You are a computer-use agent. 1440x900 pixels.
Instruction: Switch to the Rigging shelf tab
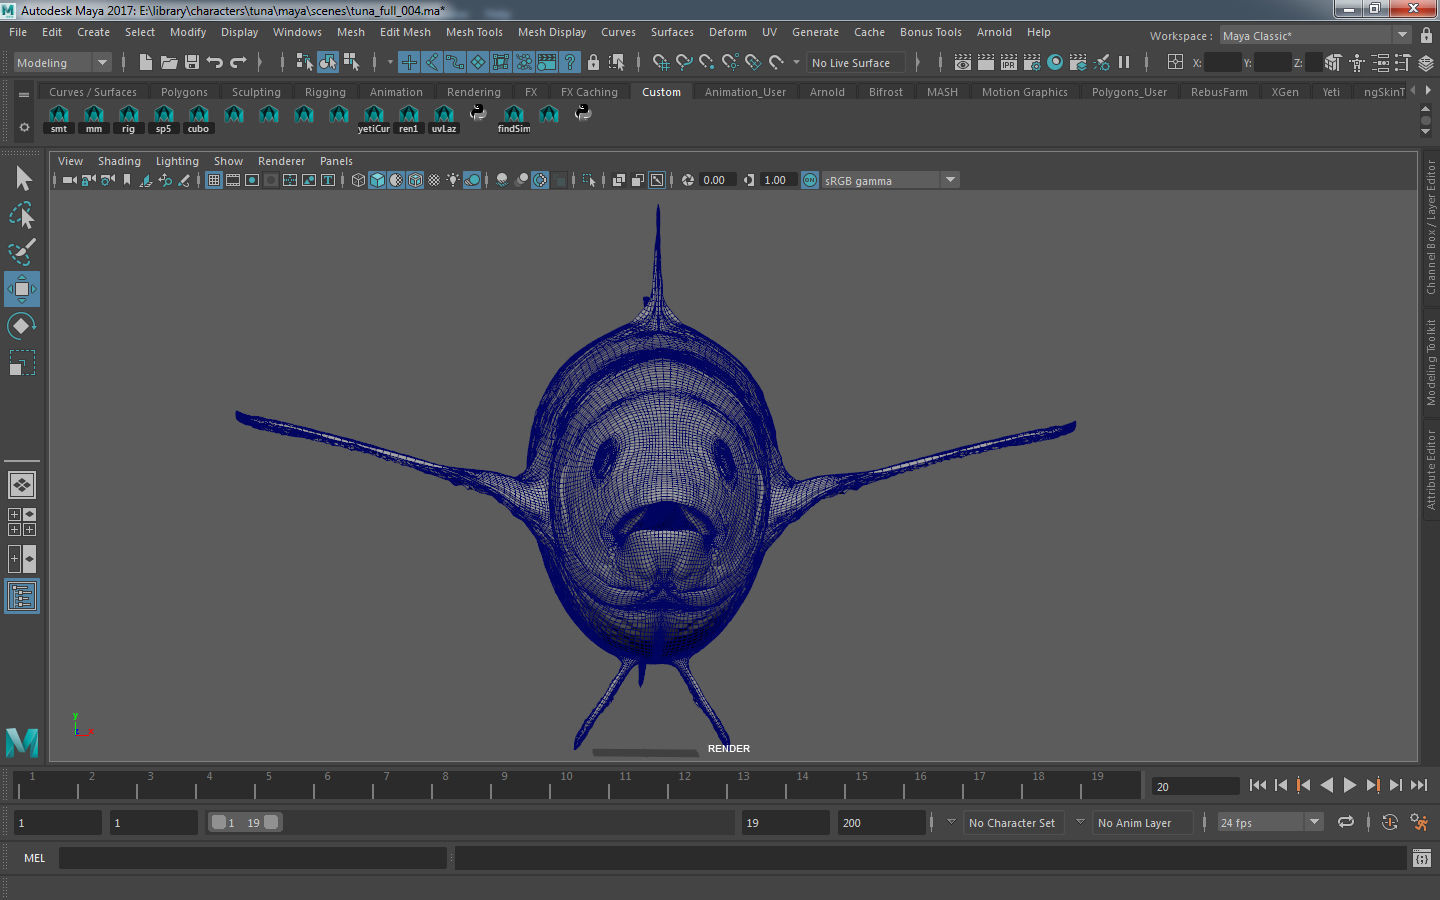tap(325, 92)
